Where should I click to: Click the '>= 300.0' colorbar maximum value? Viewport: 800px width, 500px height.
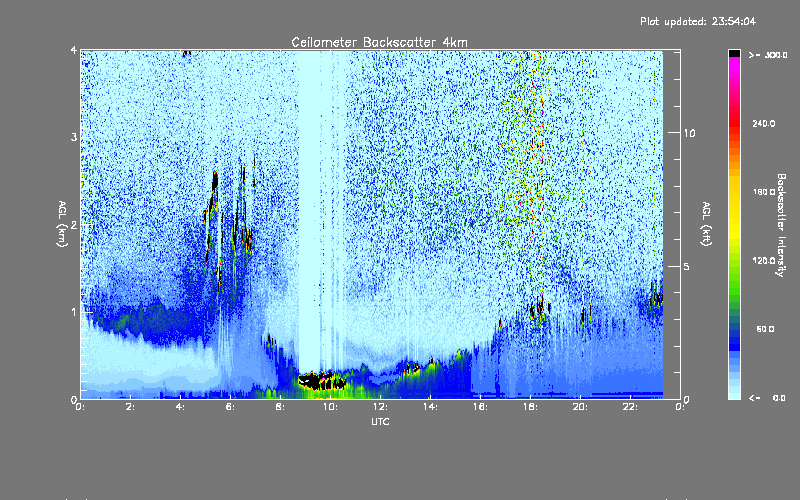click(767, 55)
